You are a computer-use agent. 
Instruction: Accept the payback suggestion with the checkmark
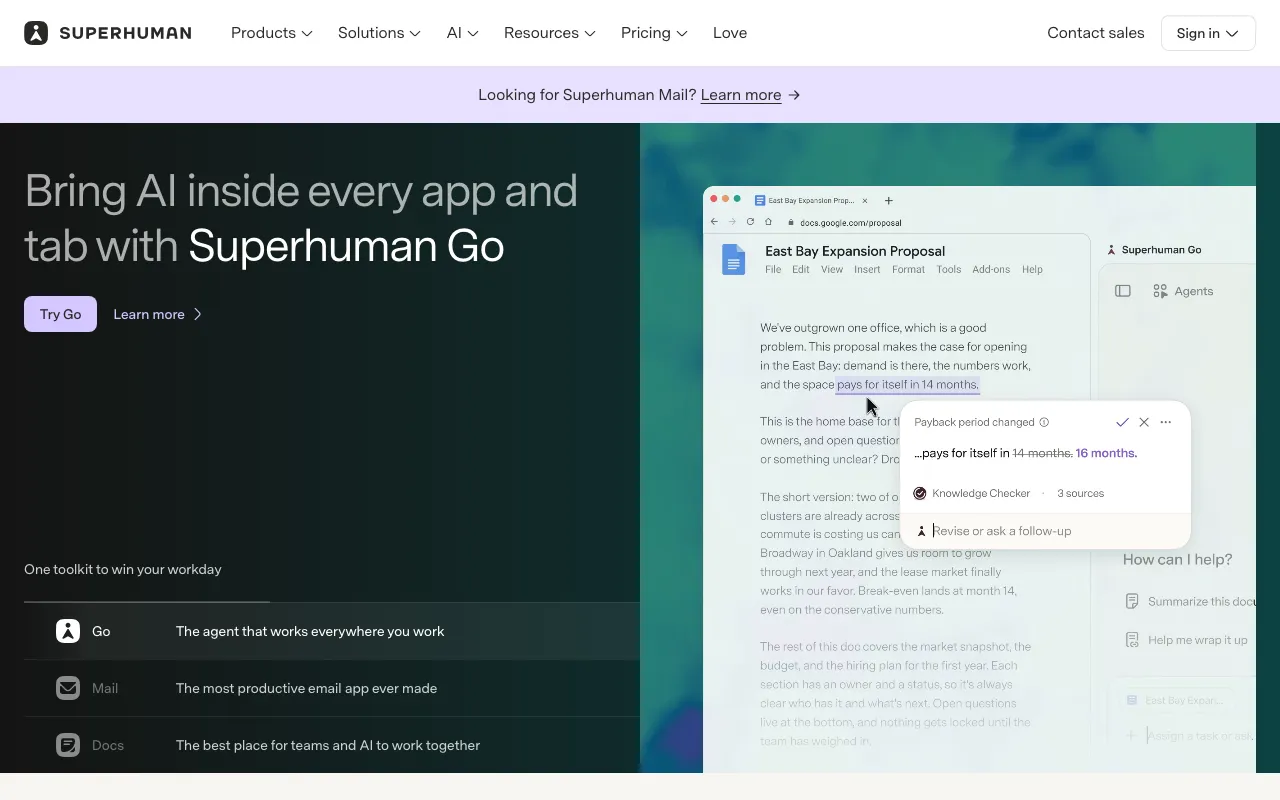coord(1122,422)
